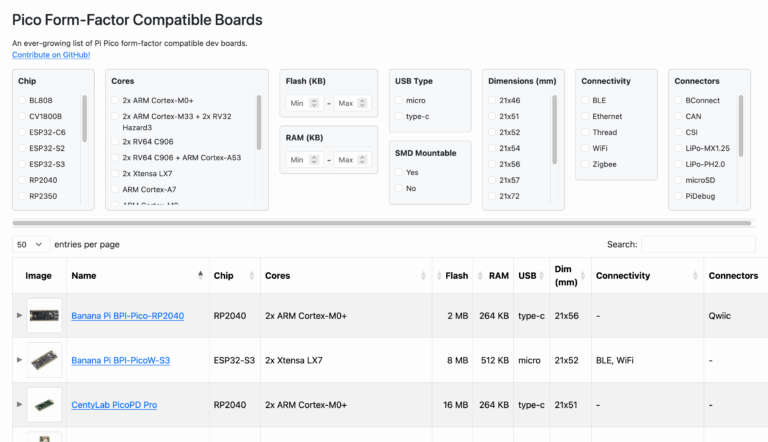Screen dimensions: 768x442
Task: Enable microSD connector filter
Action: [x=678, y=180]
